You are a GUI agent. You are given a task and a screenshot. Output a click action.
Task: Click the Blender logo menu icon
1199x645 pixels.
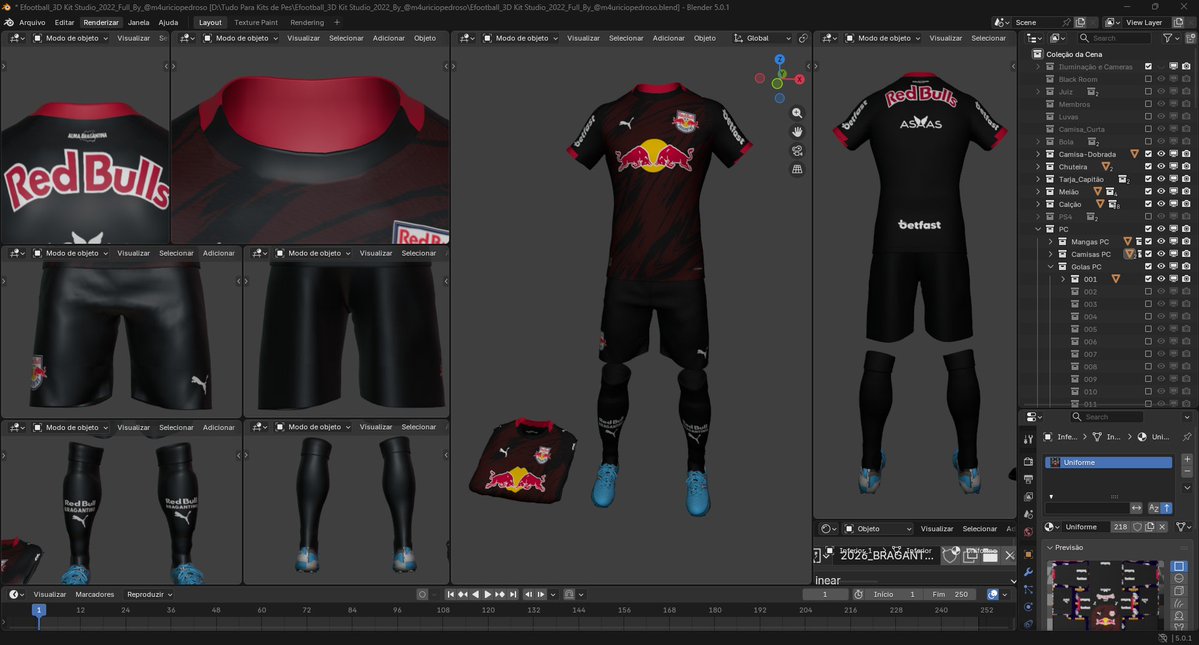pyautogui.click(x=9, y=22)
